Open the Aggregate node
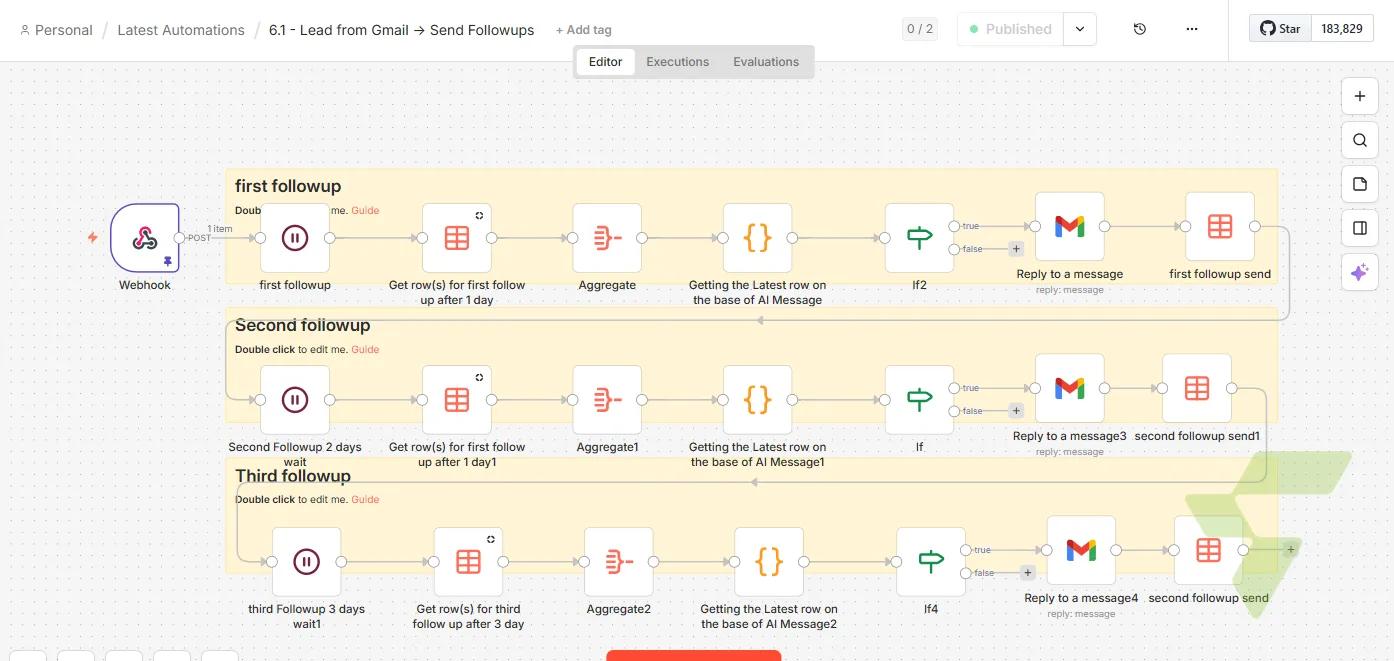The image size is (1394, 661). pyautogui.click(x=607, y=238)
